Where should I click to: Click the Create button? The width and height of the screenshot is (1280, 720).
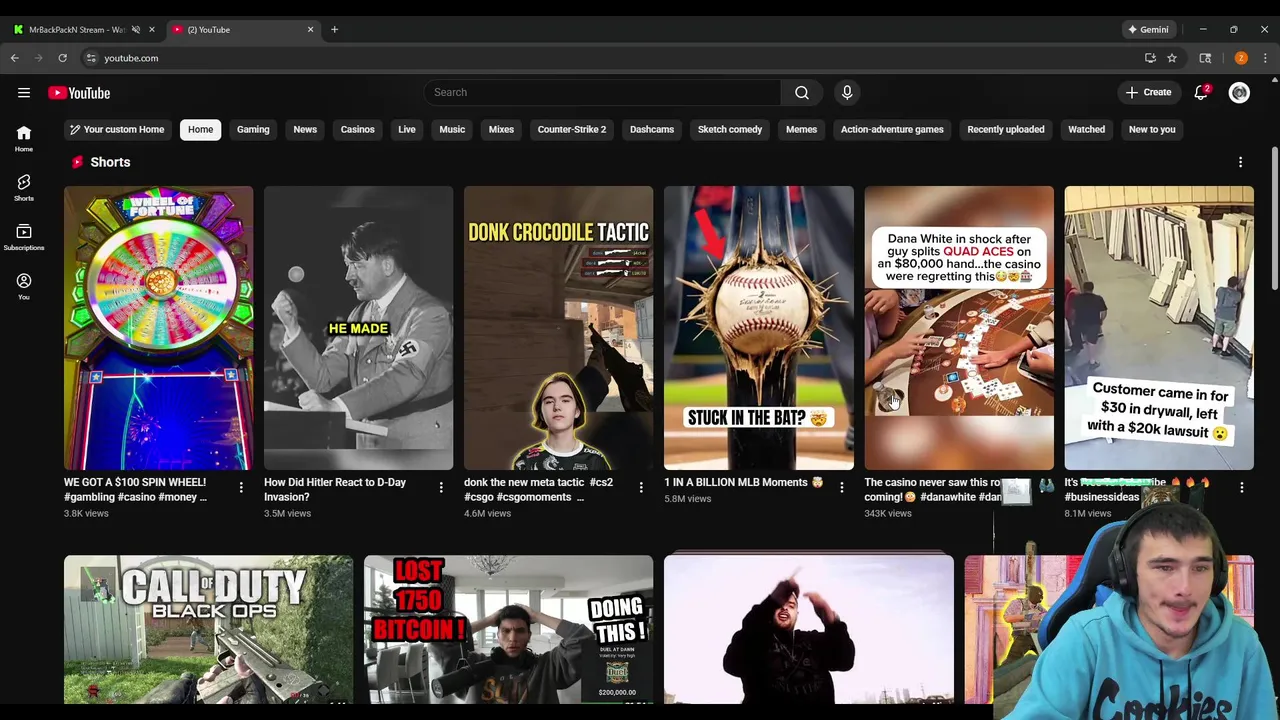pyautogui.click(x=1148, y=92)
